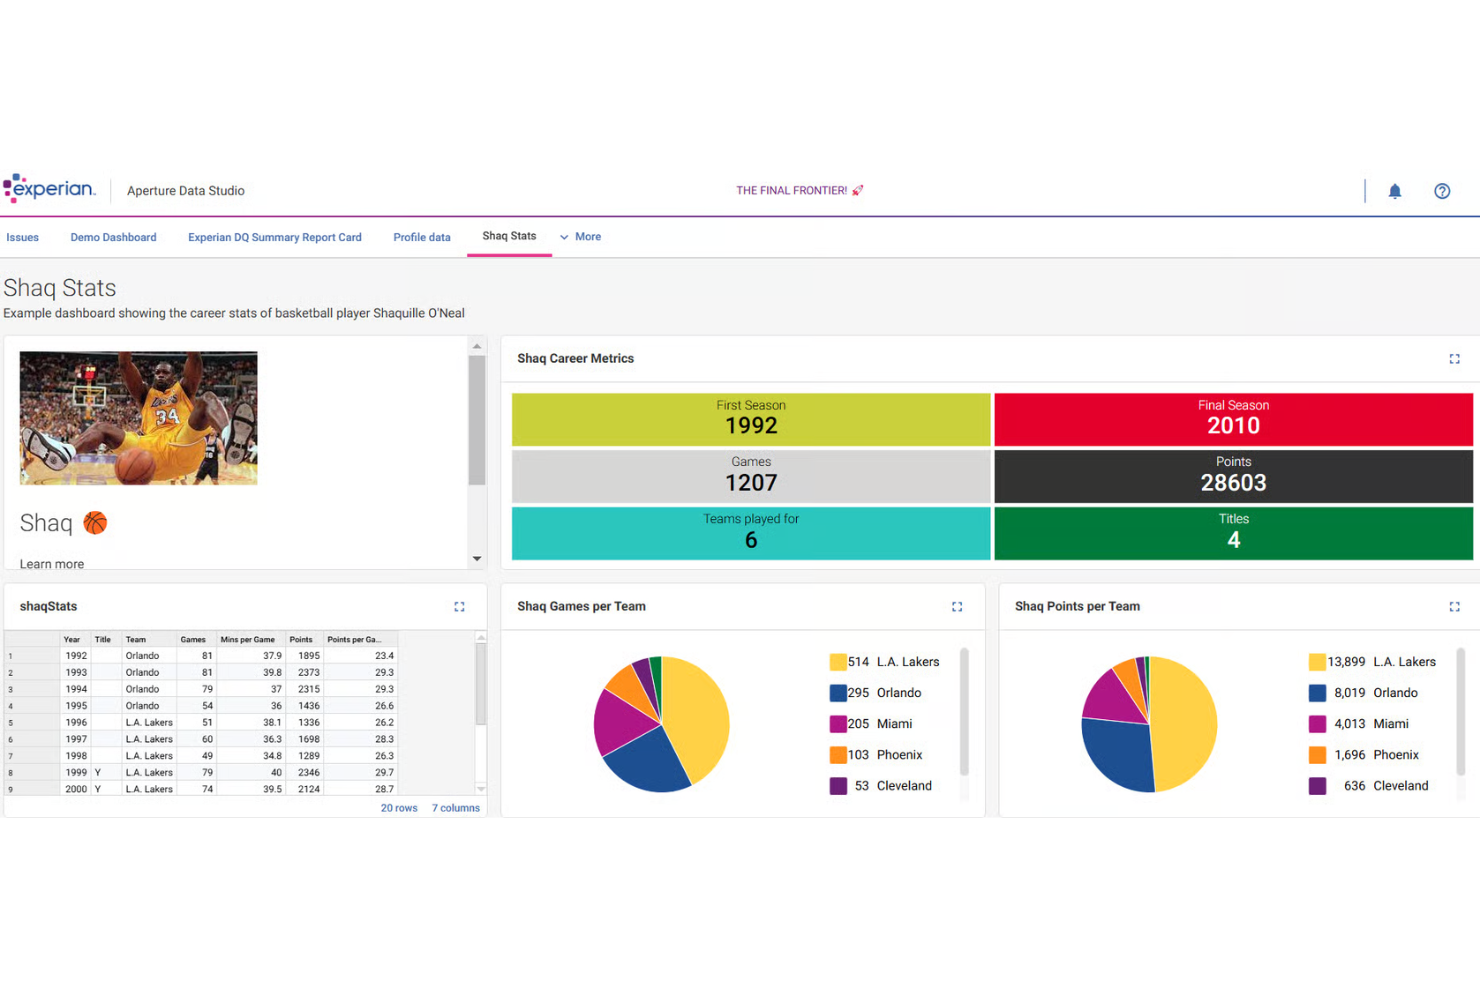1480x987 pixels.
Task: Switch to the Shaq Stats tab
Action: coord(509,236)
